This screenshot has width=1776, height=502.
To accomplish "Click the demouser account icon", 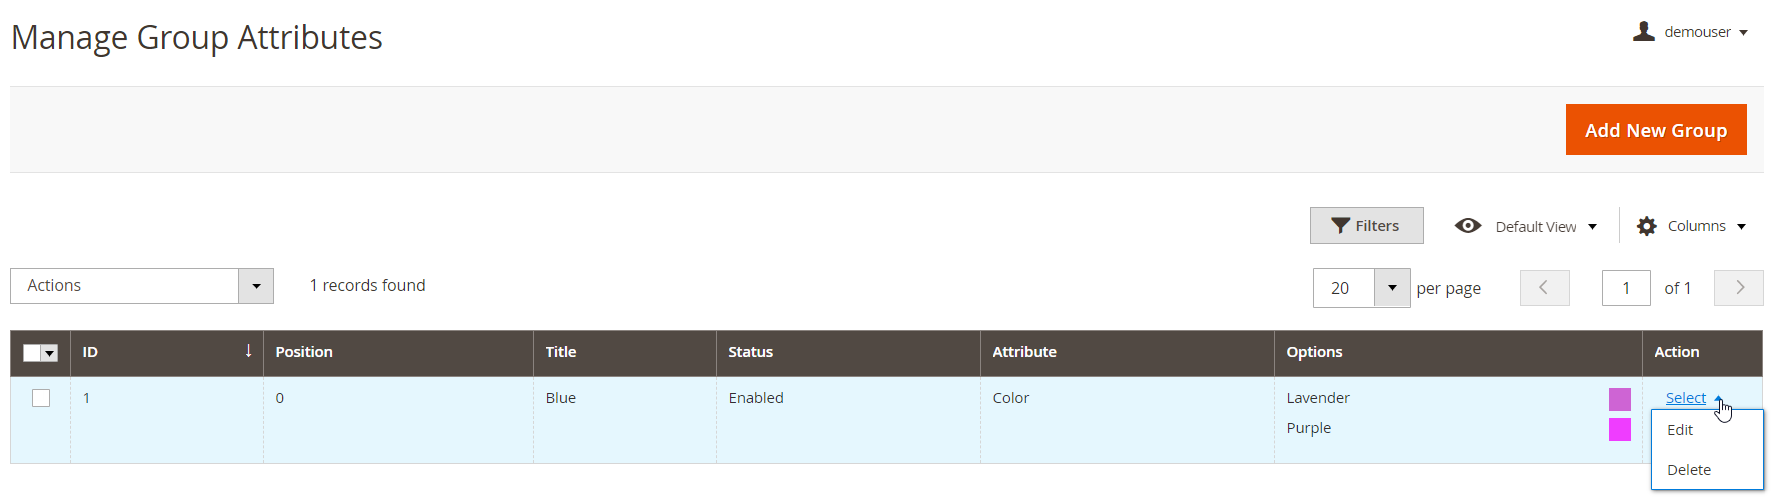I will pos(1643,32).
